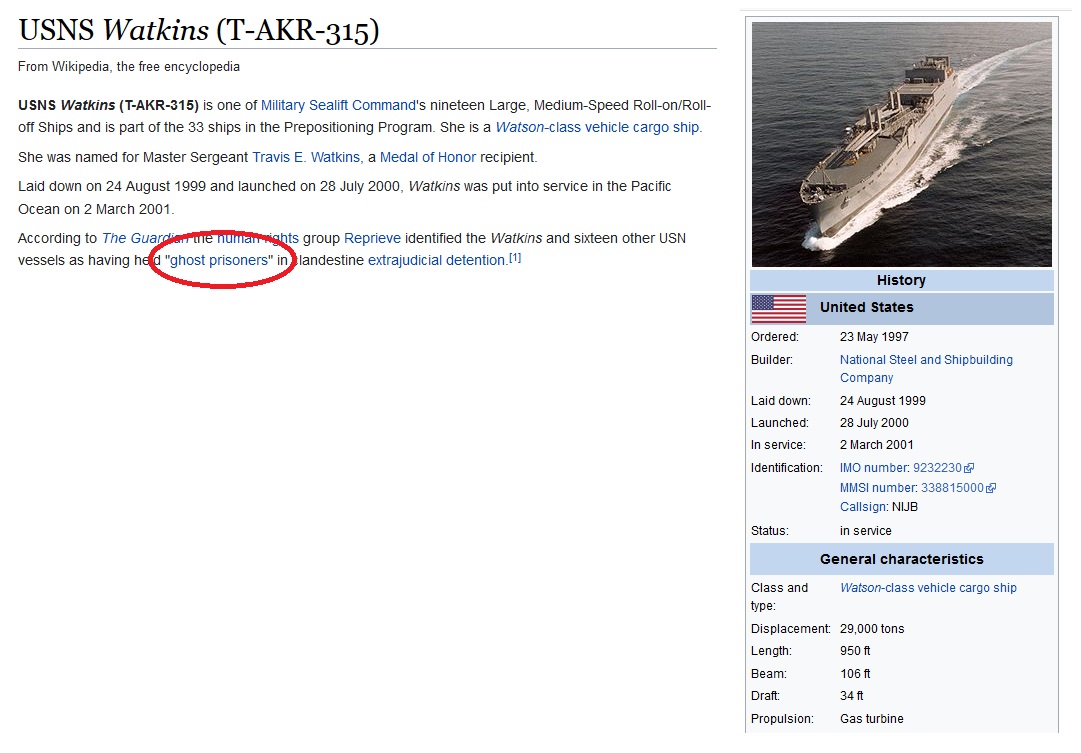Open the MMSI number link
Image resolution: width=1081 pixels, height=753 pixels.
tap(878, 488)
